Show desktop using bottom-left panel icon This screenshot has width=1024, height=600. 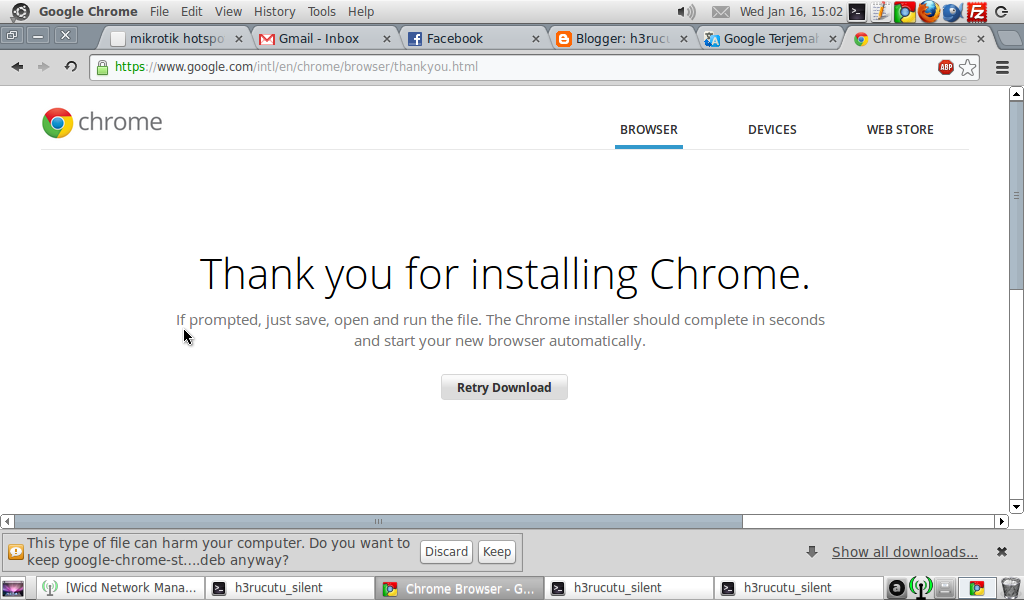(x=13, y=588)
